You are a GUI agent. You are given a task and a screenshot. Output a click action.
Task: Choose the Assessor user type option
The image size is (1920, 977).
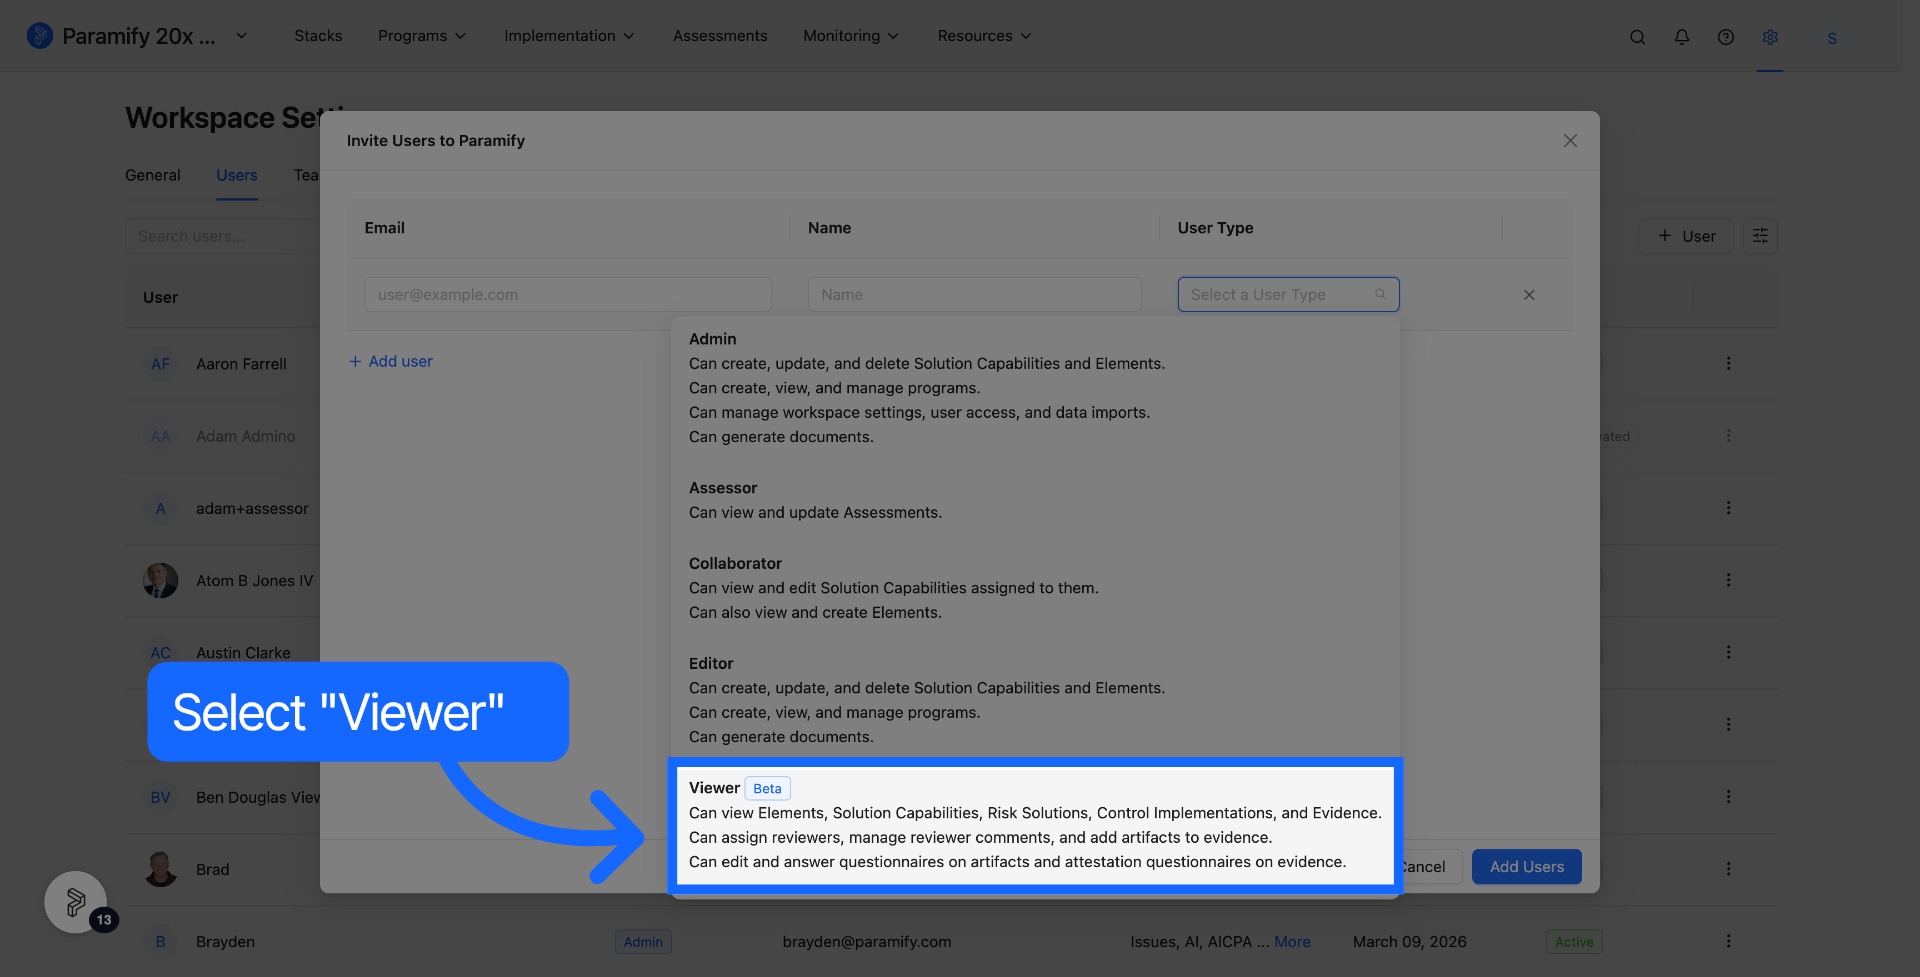click(1035, 500)
